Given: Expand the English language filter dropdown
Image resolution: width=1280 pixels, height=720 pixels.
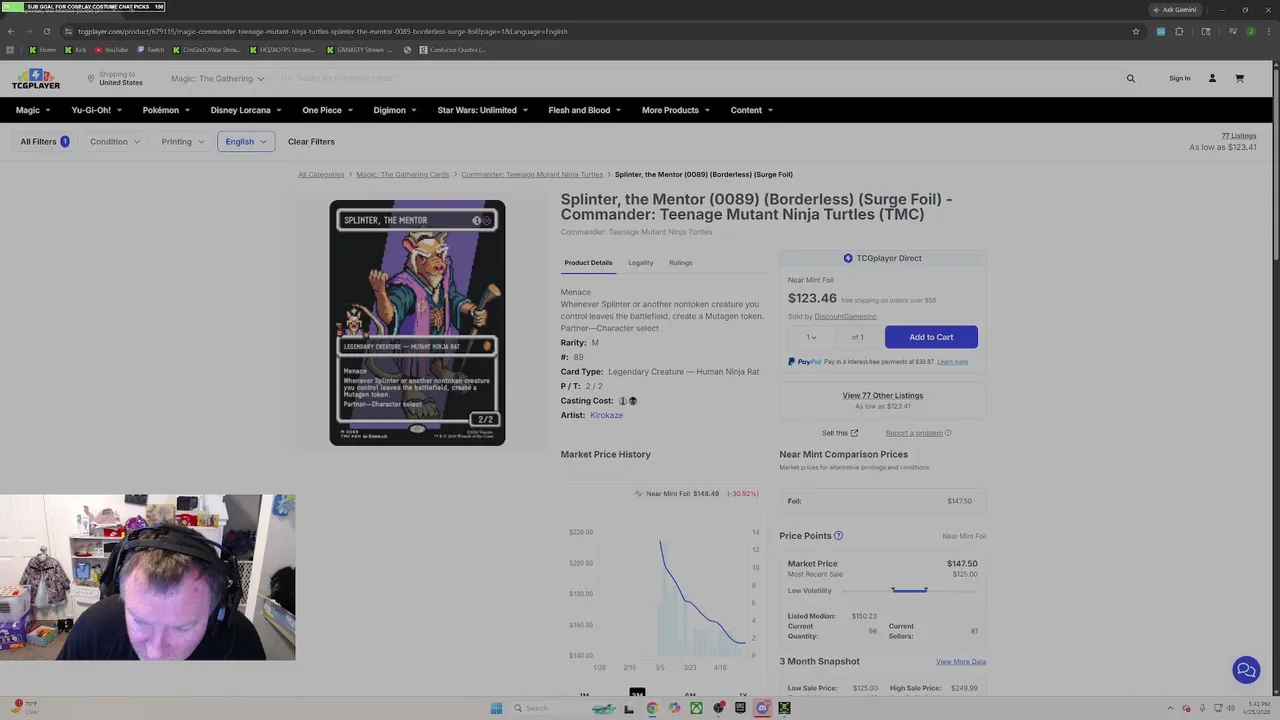Looking at the screenshot, I should tap(246, 141).
